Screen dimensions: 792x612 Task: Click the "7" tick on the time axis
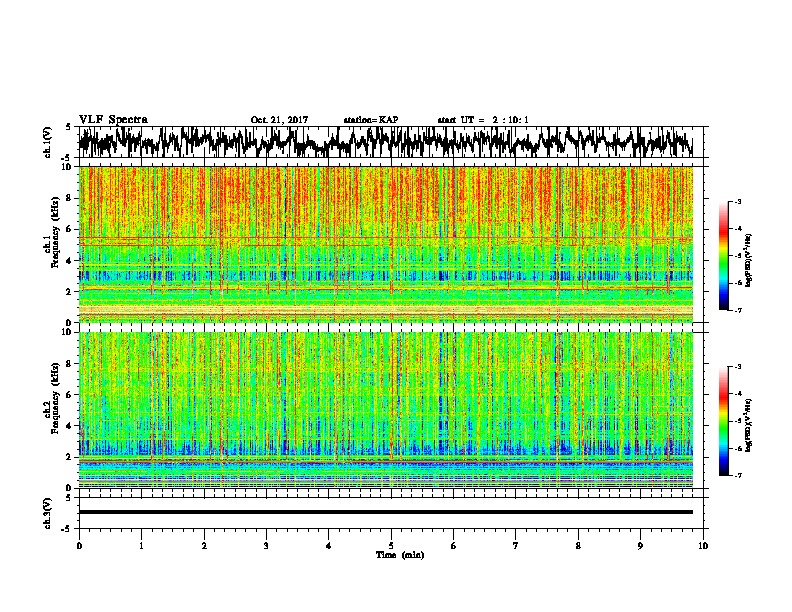(516, 545)
